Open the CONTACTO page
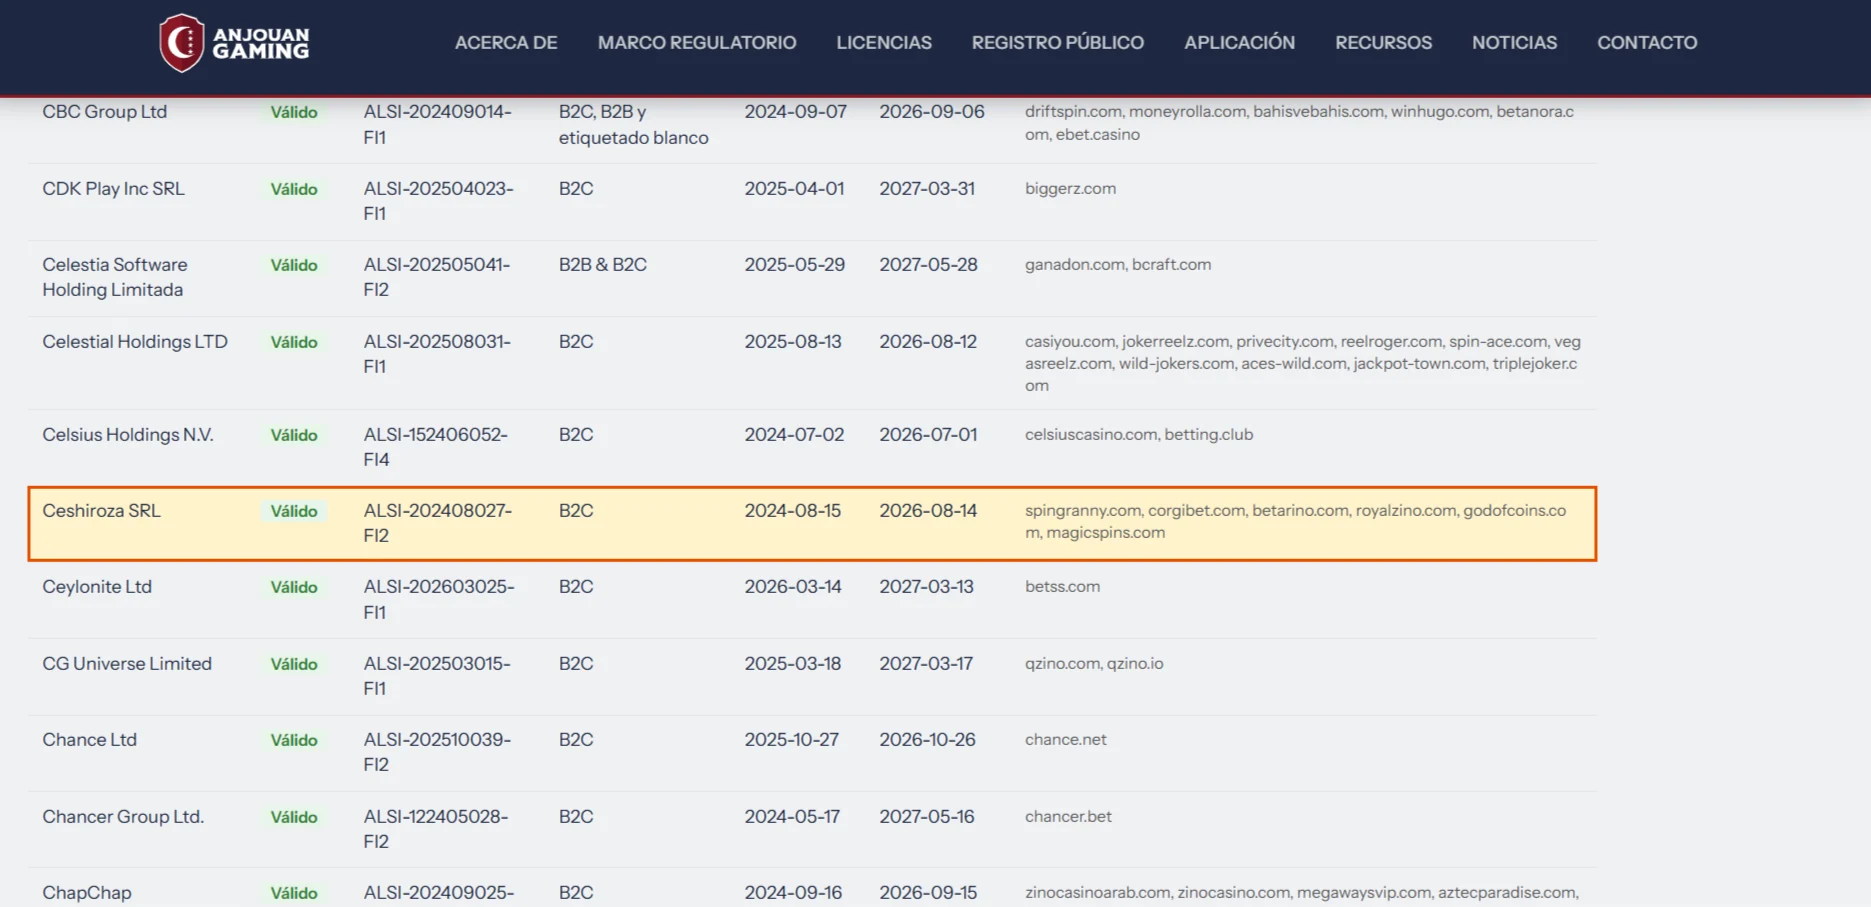 click(1647, 43)
